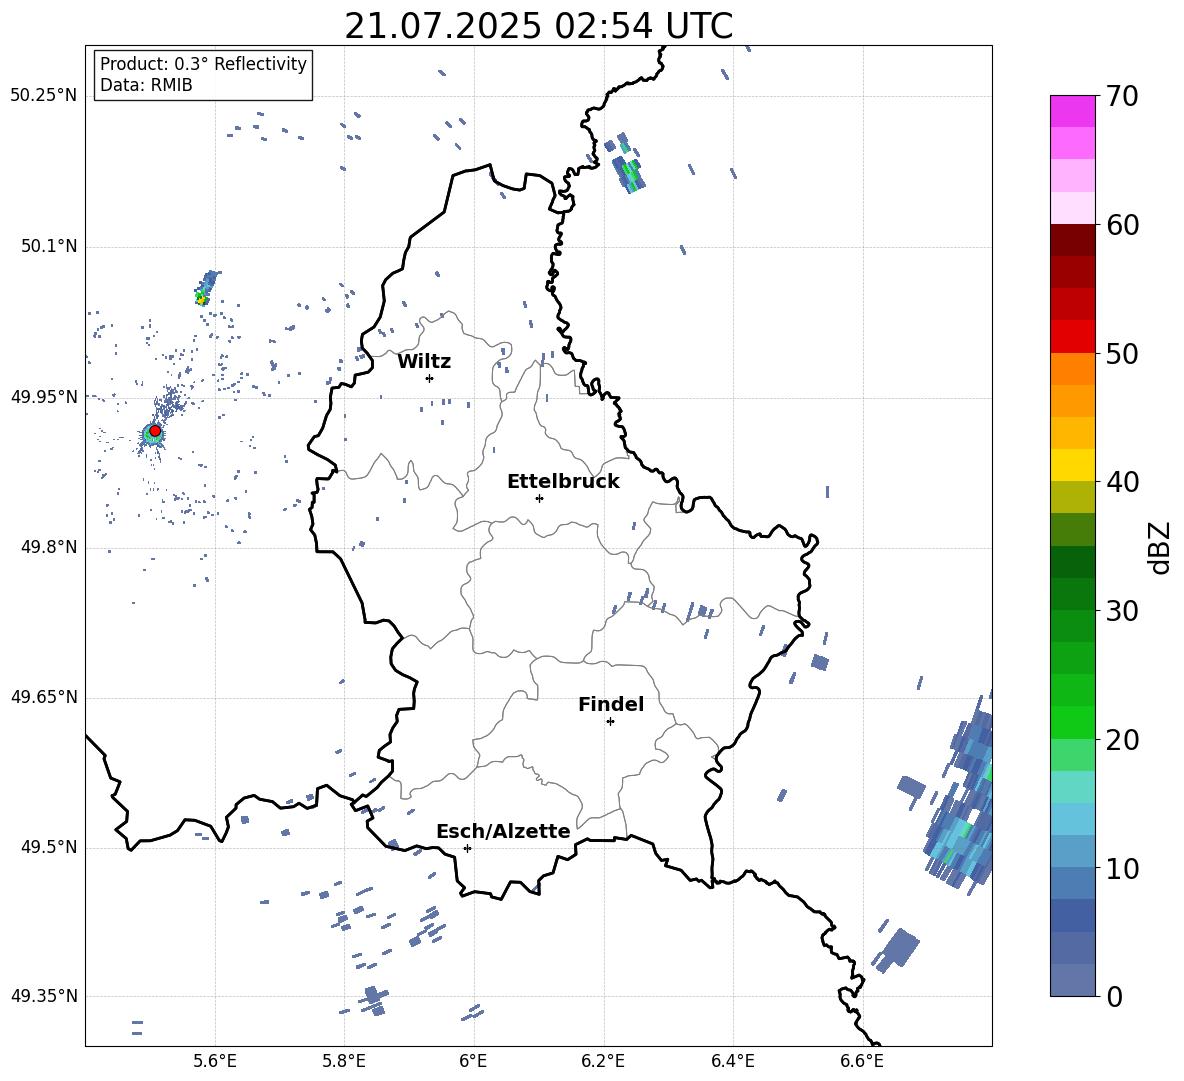The image size is (1184, 1081).
Task: Click the 6.6°E longitude label
Action: tap(862, 1061)
